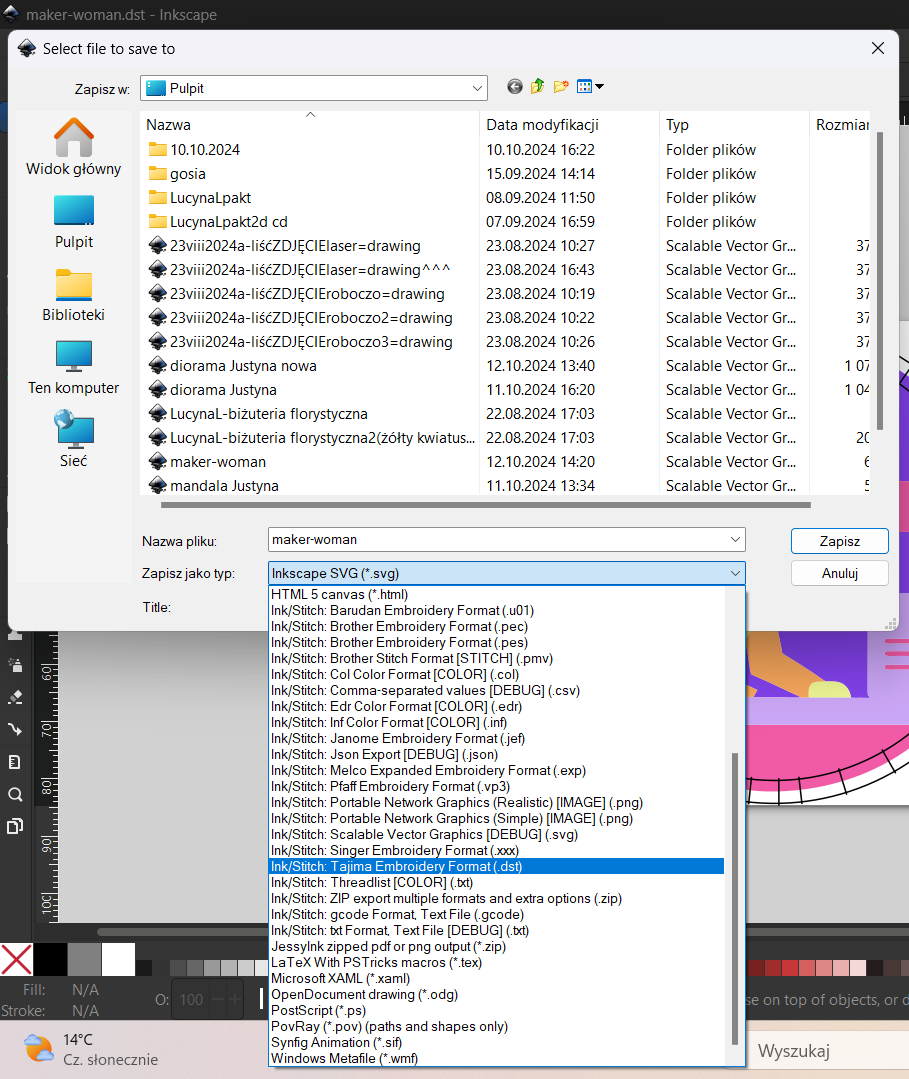Choose Barudan Embroidery Format (.u01)
909x1079 pixels.
coord(496,610)
